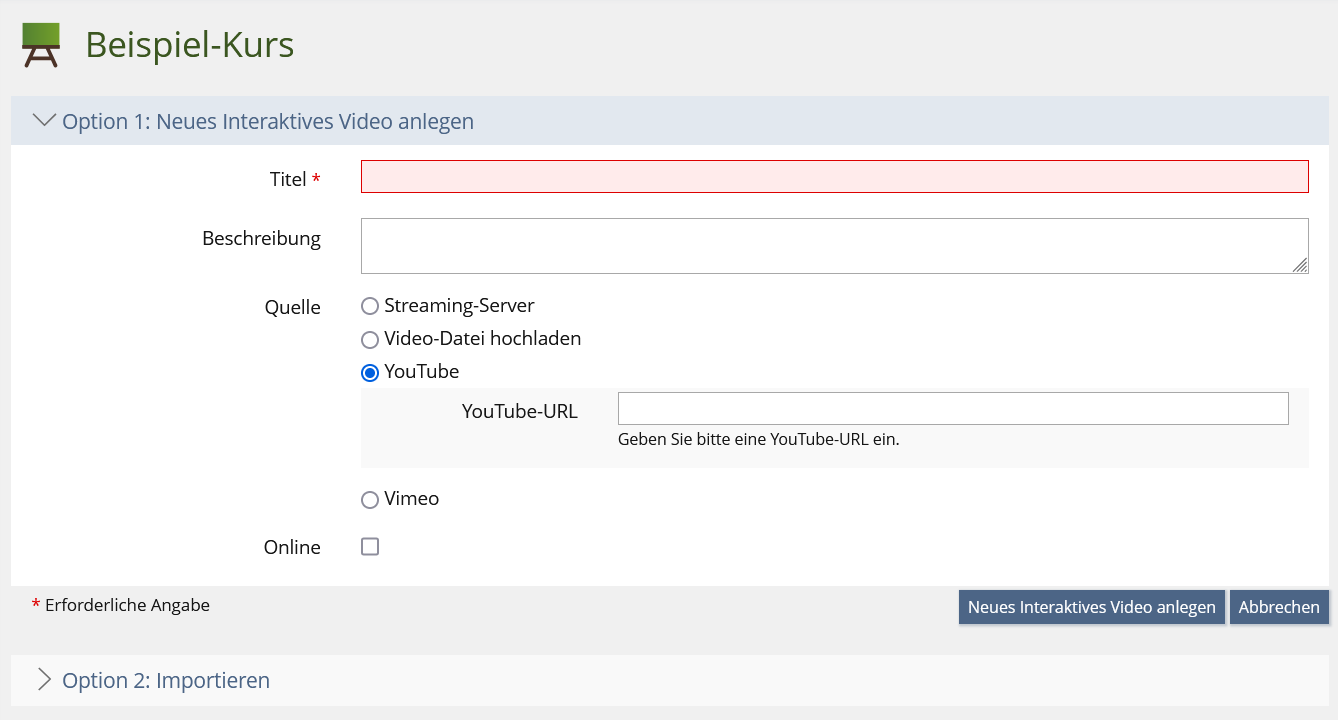
Task: Click into the YouTube-URL field
Action: [952, 409]
